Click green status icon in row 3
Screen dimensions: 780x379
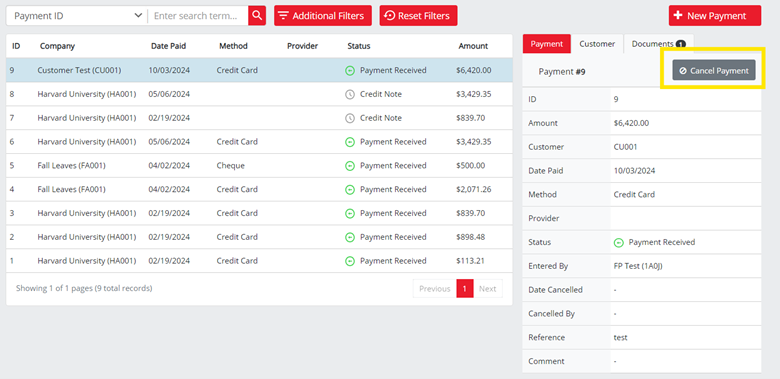pyautogui.click(x=350, y=213)
